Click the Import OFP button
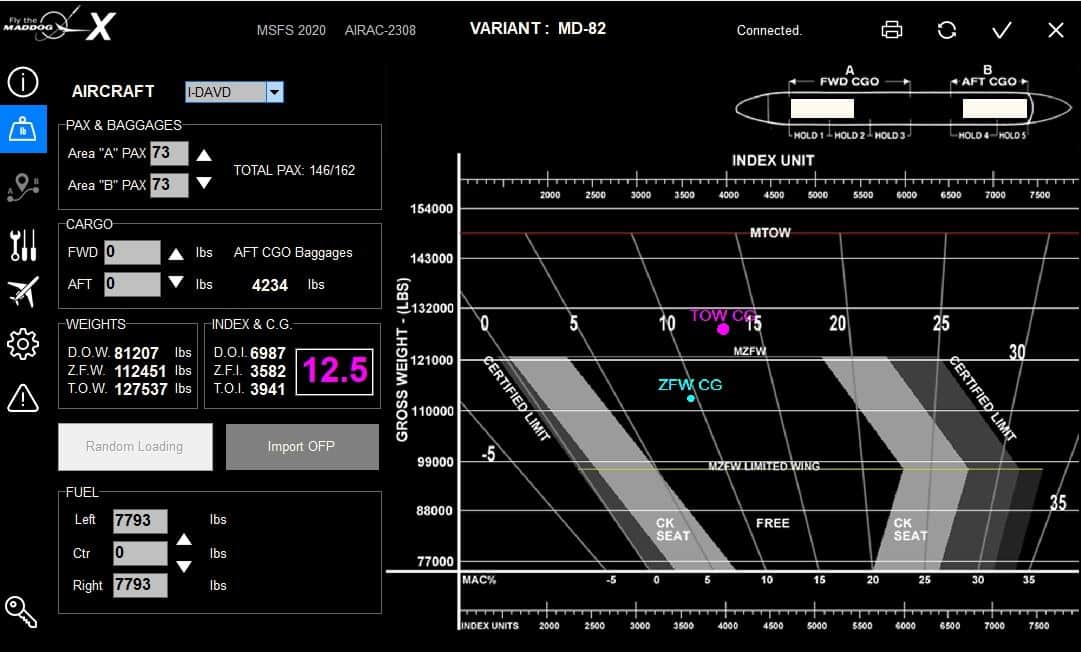1081x652 pixels. coord(302,447)
